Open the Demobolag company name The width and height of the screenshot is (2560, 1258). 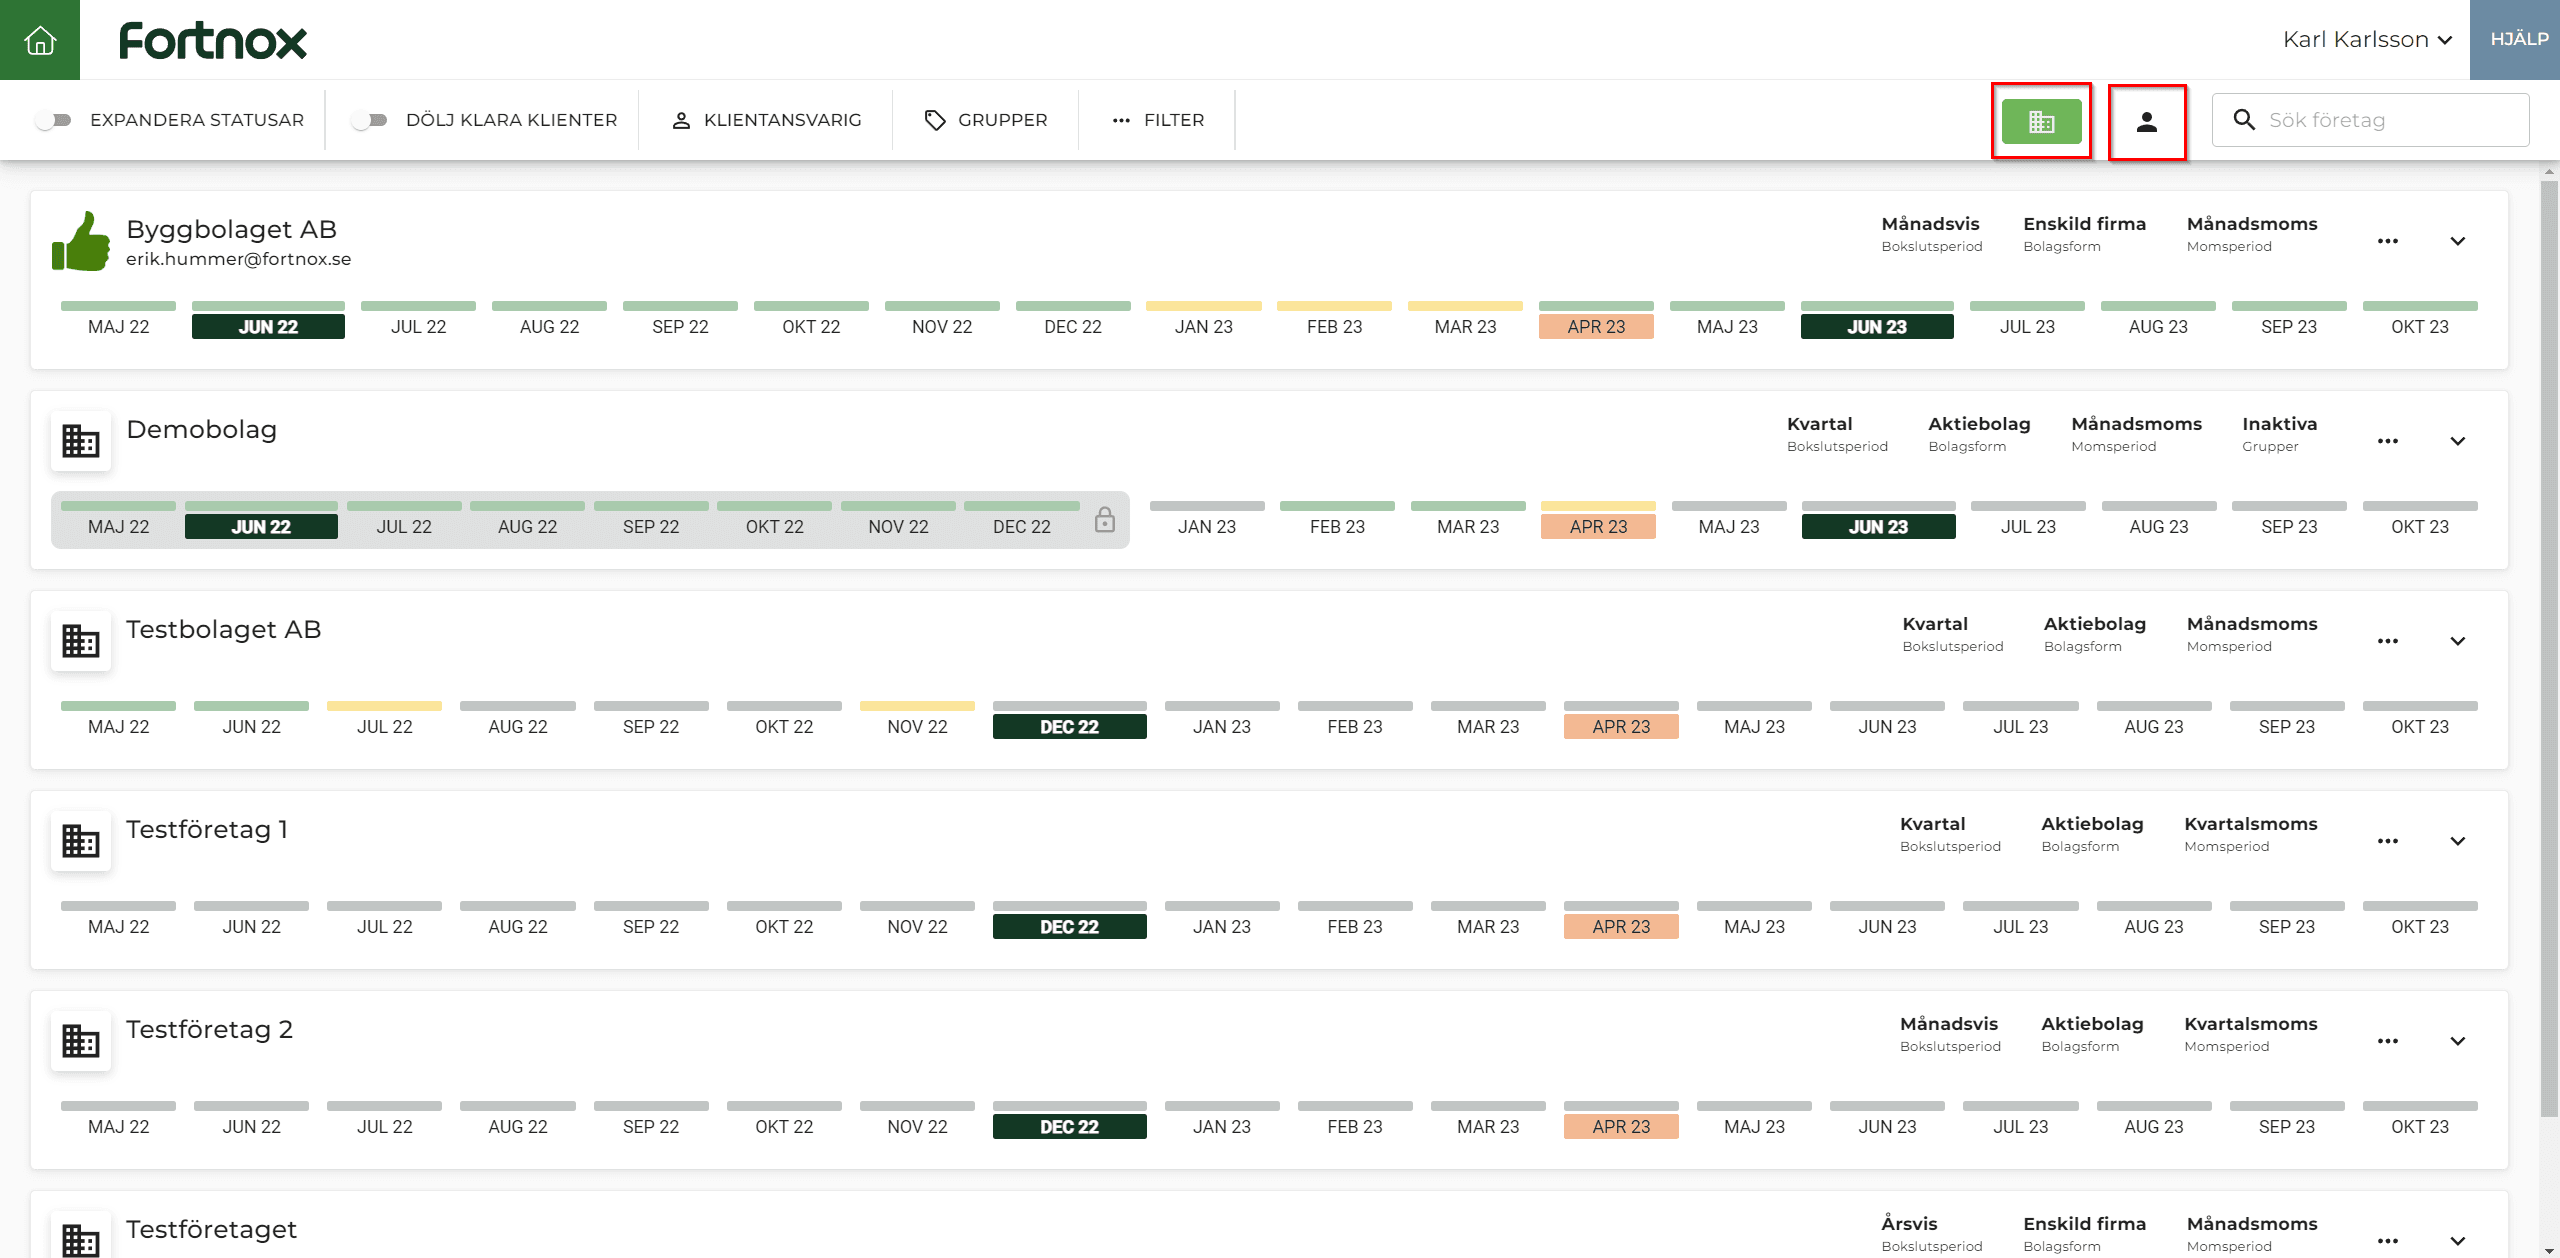pyautogui.click(x=201, y=429)
